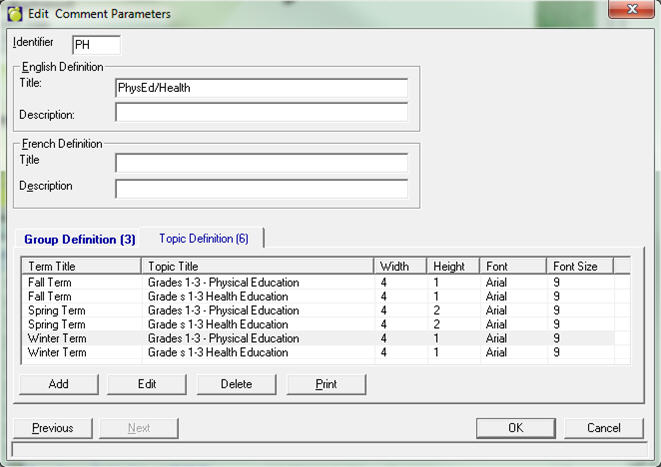Focus the French Description input field
Viewport: 661px width, 467px height.
261,188
